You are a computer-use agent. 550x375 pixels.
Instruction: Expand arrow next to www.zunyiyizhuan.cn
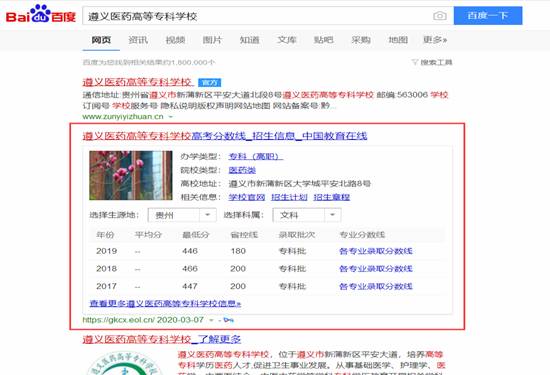[170, 116]
